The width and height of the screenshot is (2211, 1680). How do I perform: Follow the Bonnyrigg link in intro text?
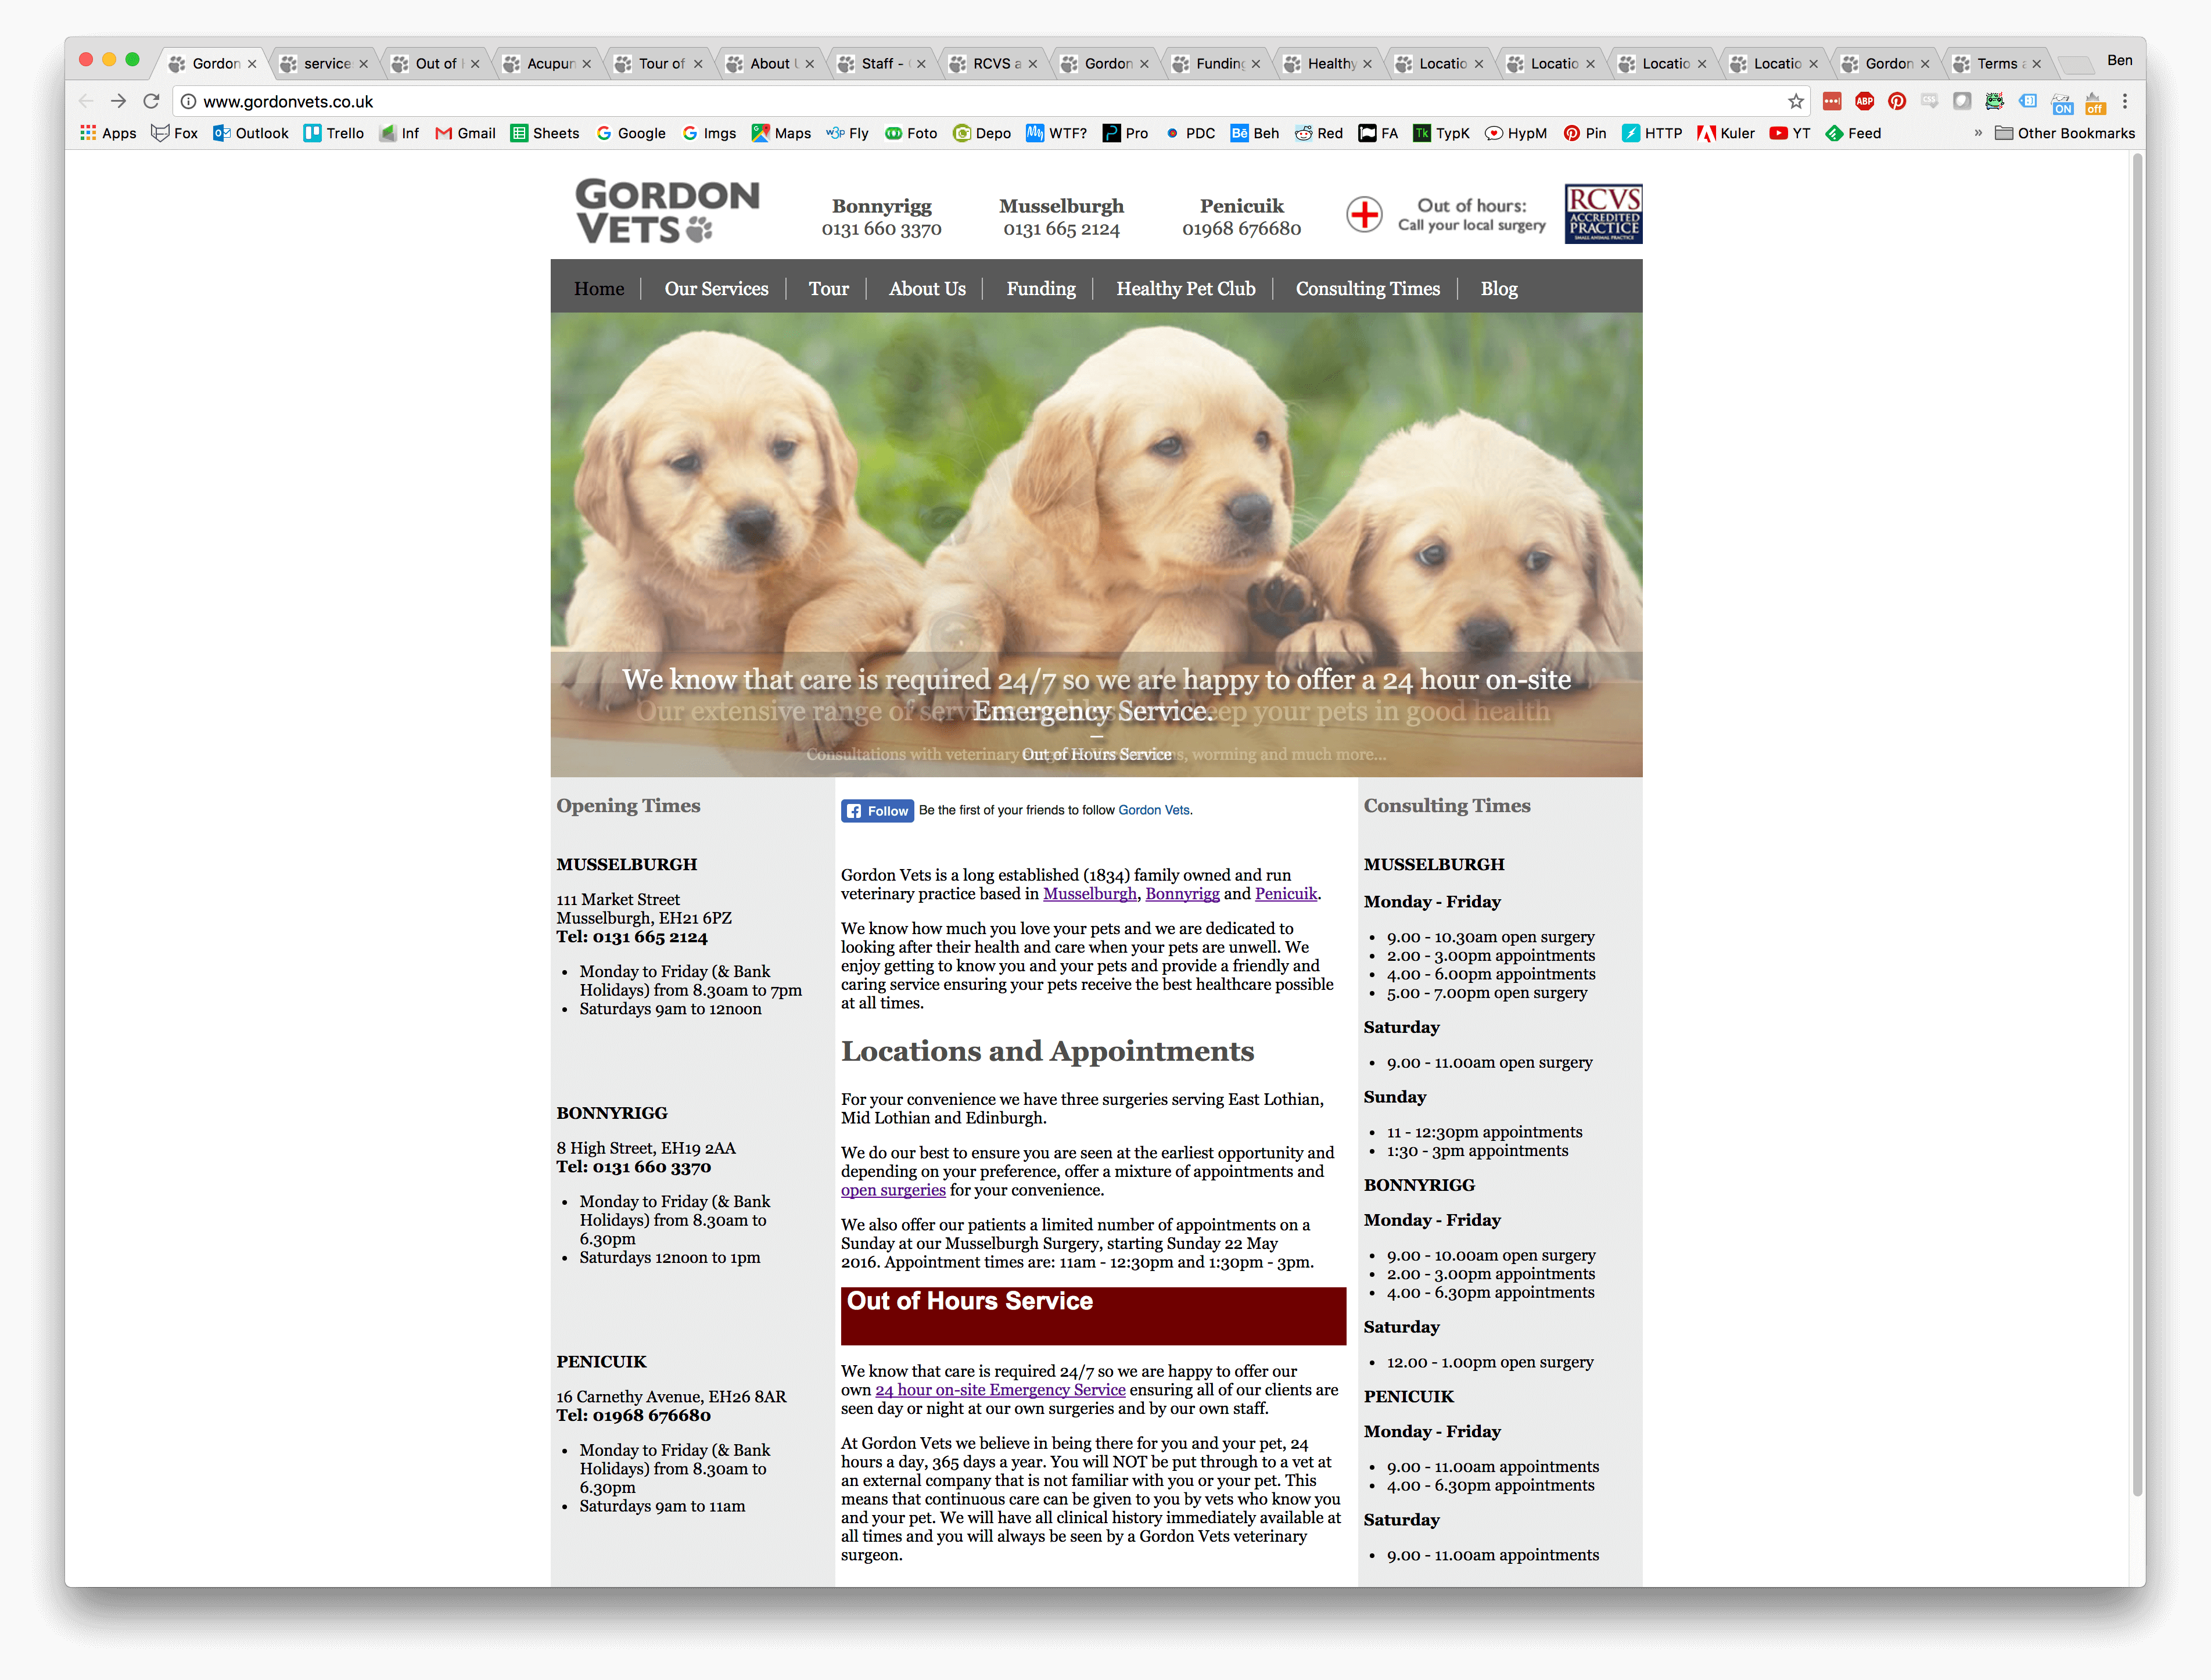tap(1182, 893)
